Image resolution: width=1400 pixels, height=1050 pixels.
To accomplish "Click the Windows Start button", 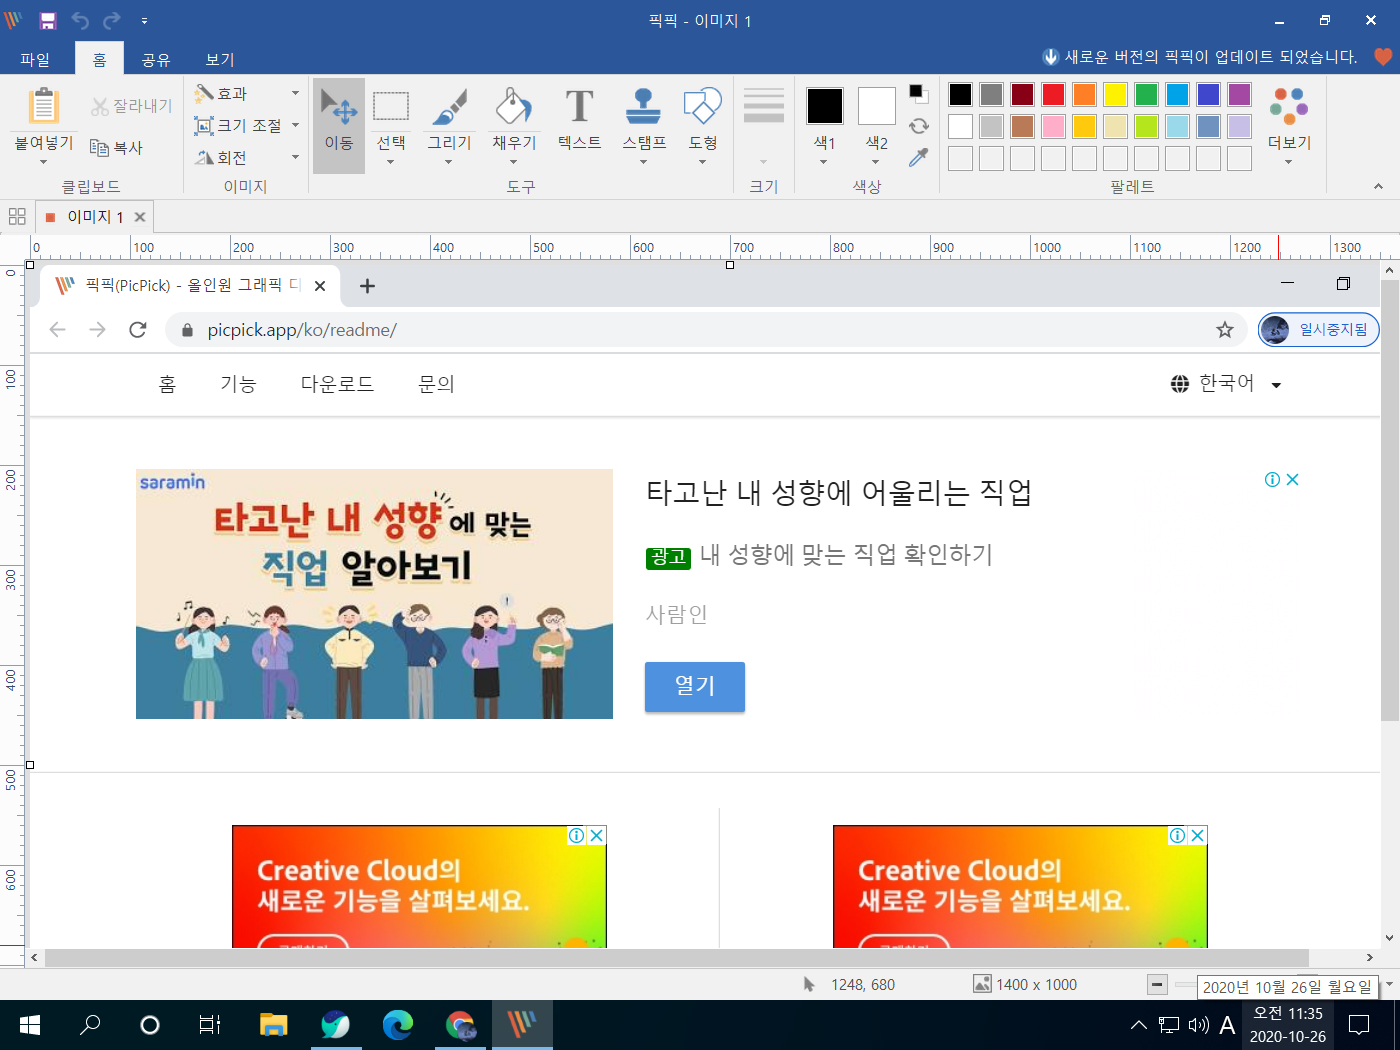I will [30, 1025].
